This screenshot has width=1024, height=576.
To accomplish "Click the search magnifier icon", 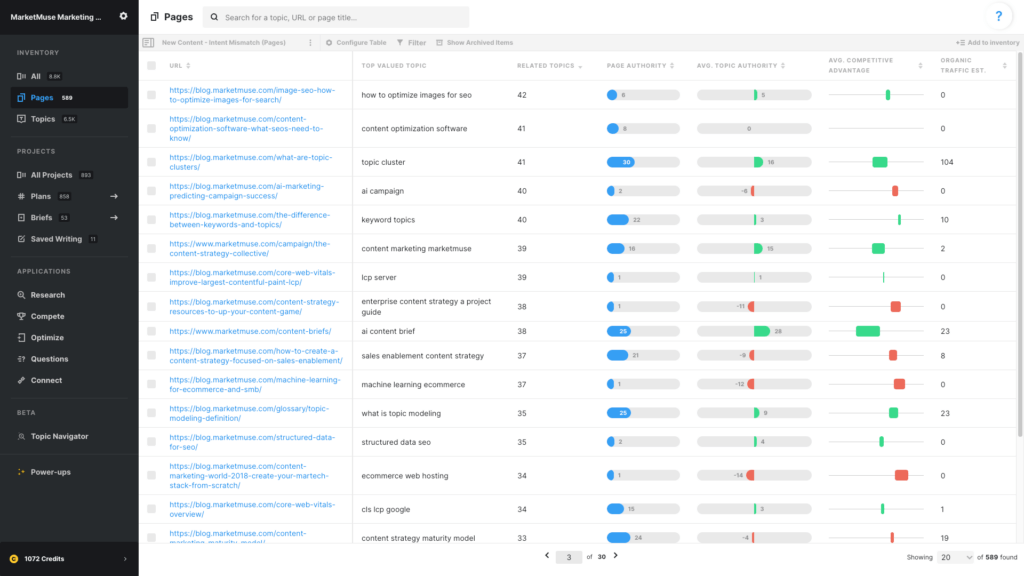I will 214,17.
